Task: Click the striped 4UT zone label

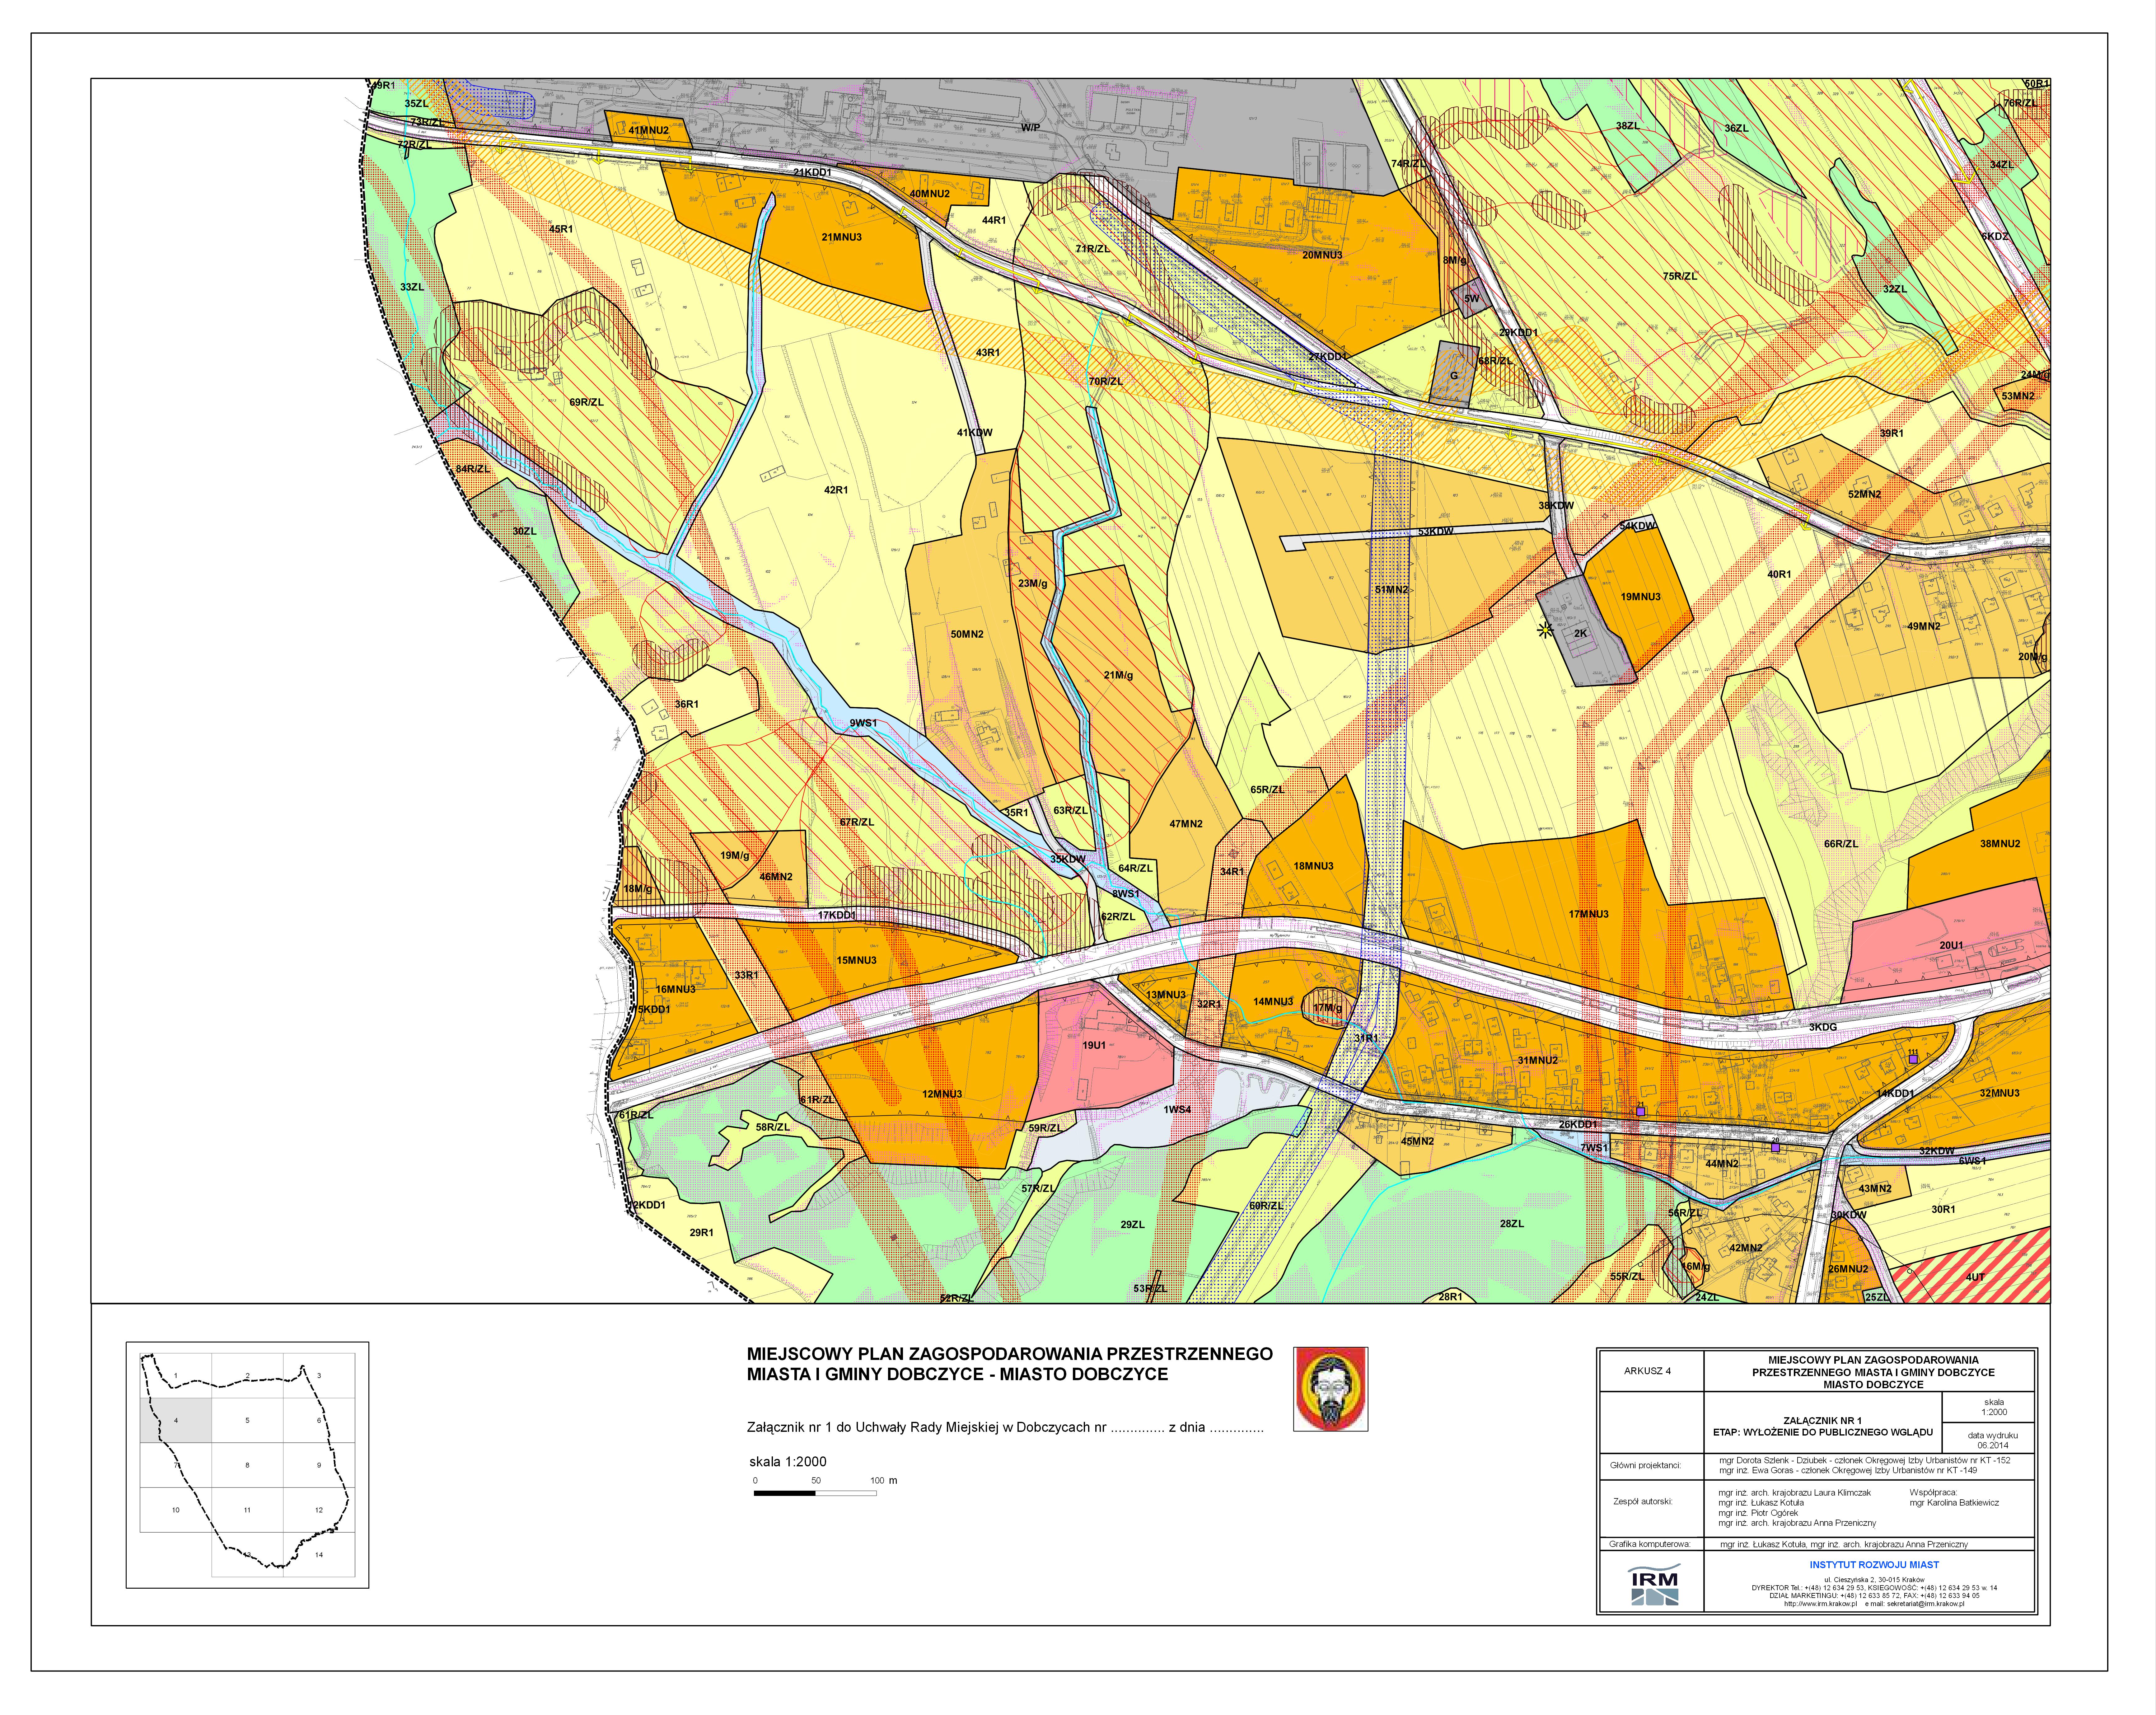Action: [1975, 1277]
